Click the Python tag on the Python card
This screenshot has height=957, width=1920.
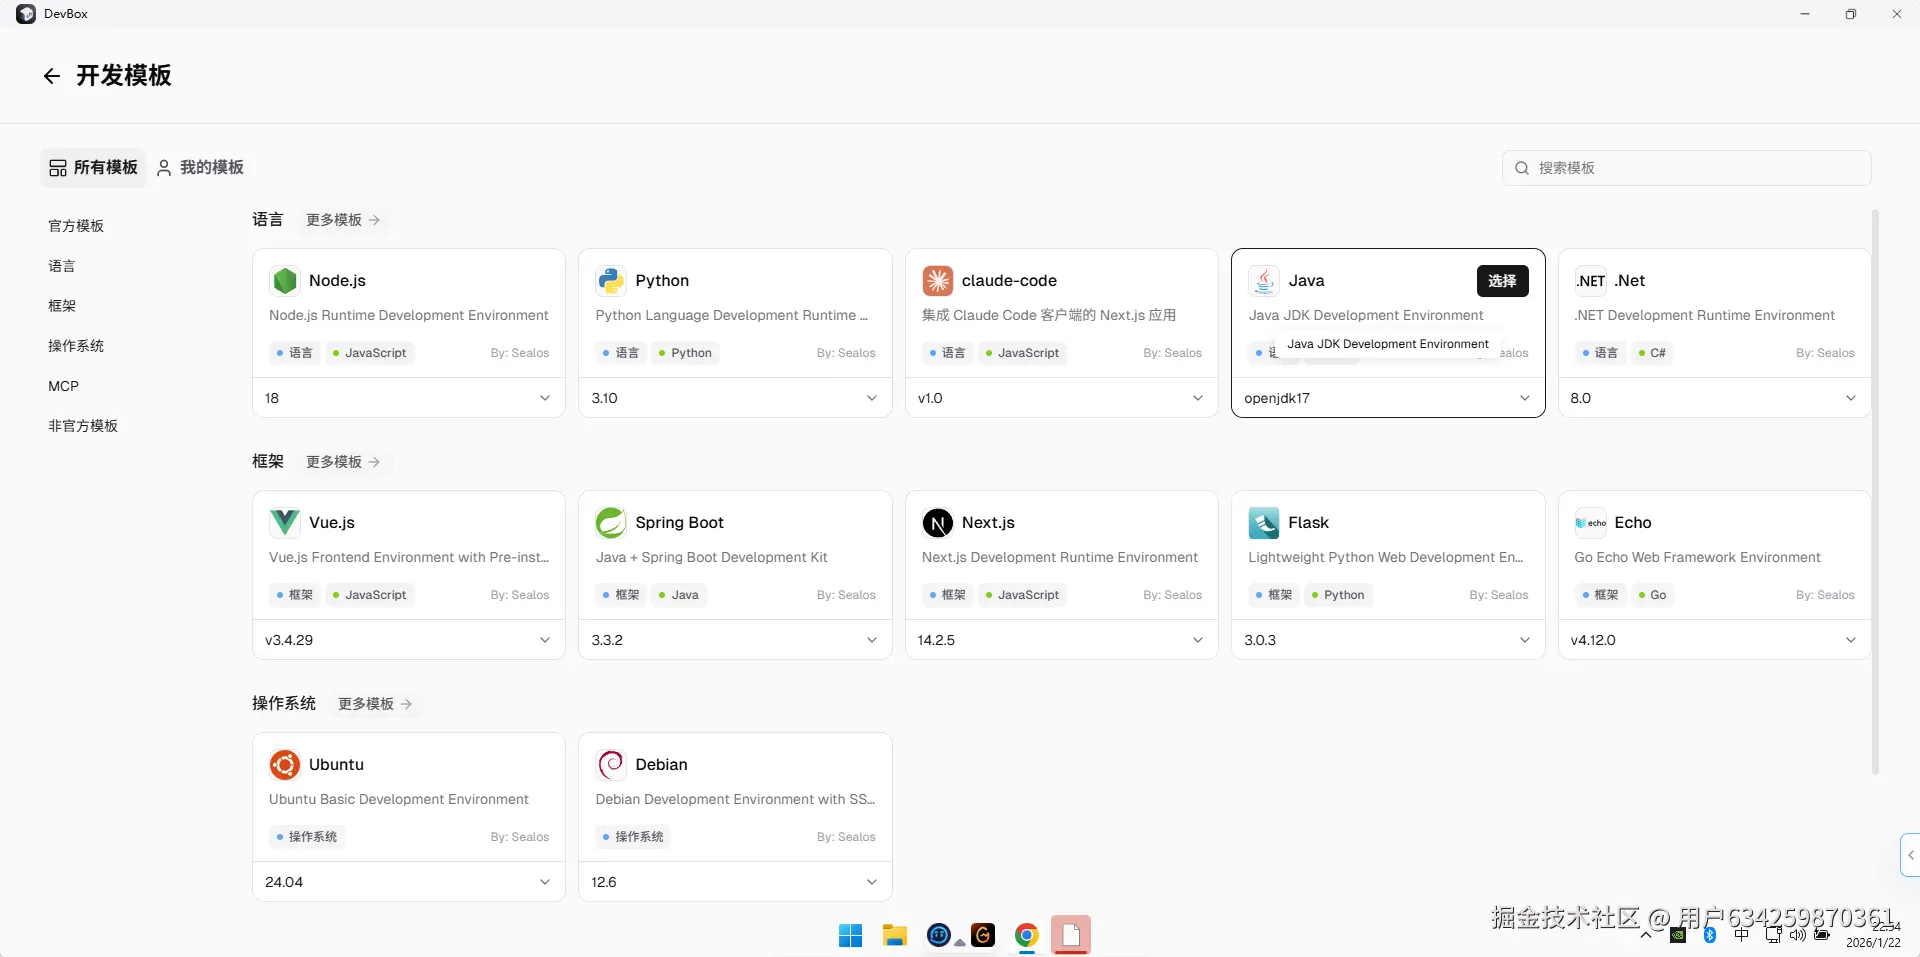(685, 353)
